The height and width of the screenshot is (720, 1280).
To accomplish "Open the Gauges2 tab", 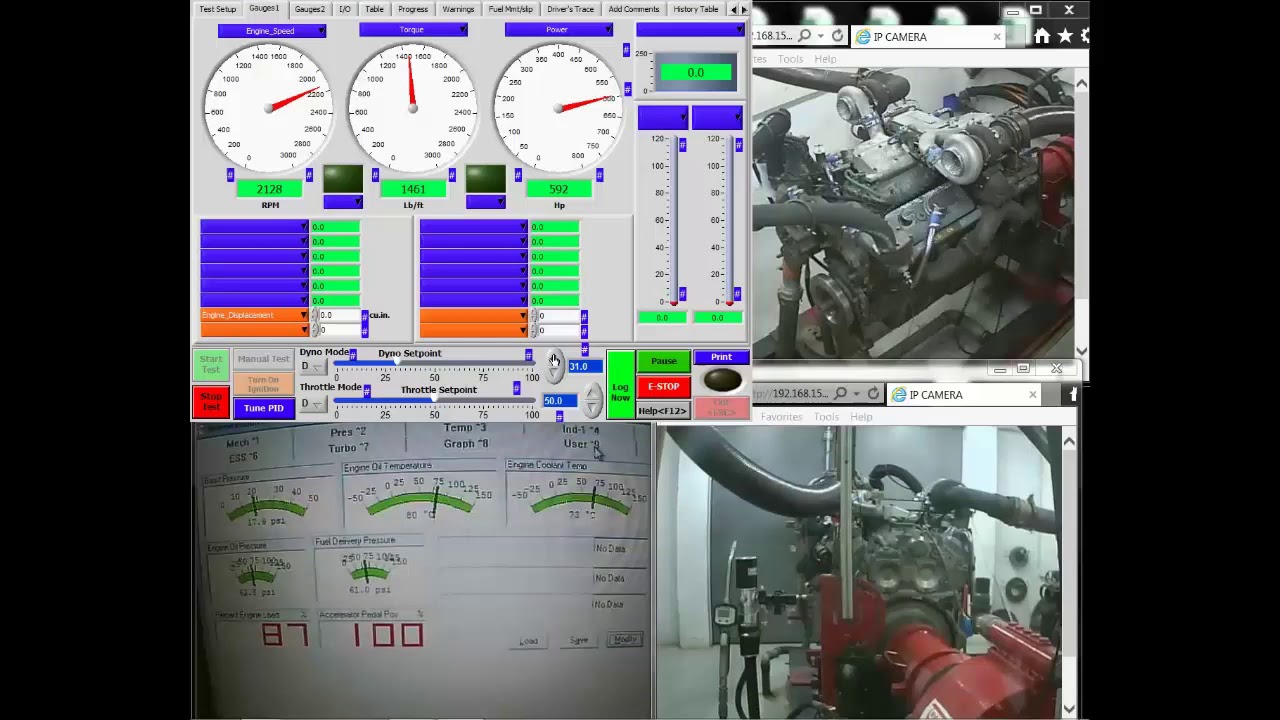I will (x=309, y=9).
